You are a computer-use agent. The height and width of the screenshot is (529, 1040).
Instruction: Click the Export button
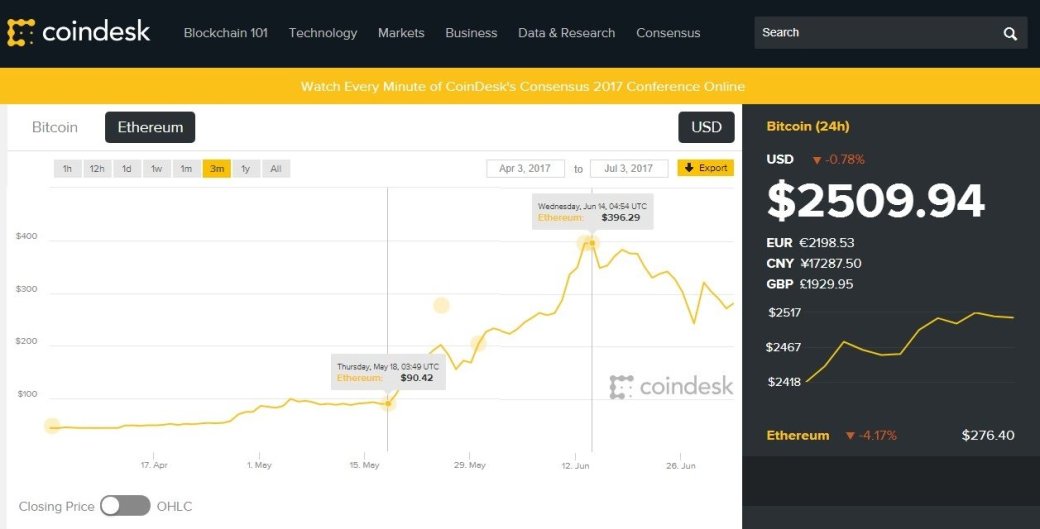[x=706, y=168]
